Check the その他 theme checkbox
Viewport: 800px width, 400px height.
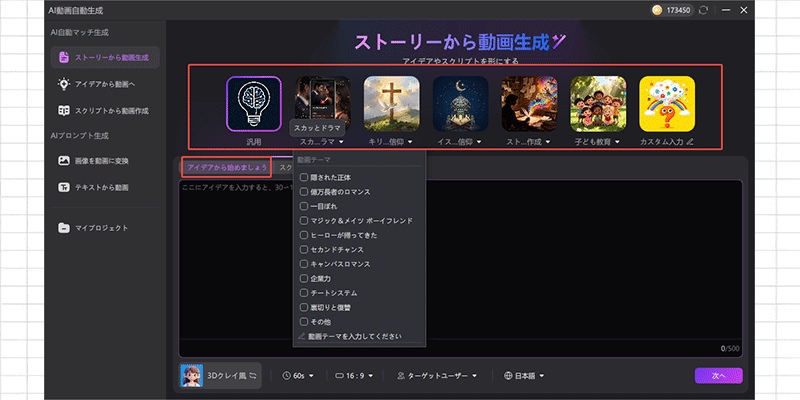click(304, 322)
